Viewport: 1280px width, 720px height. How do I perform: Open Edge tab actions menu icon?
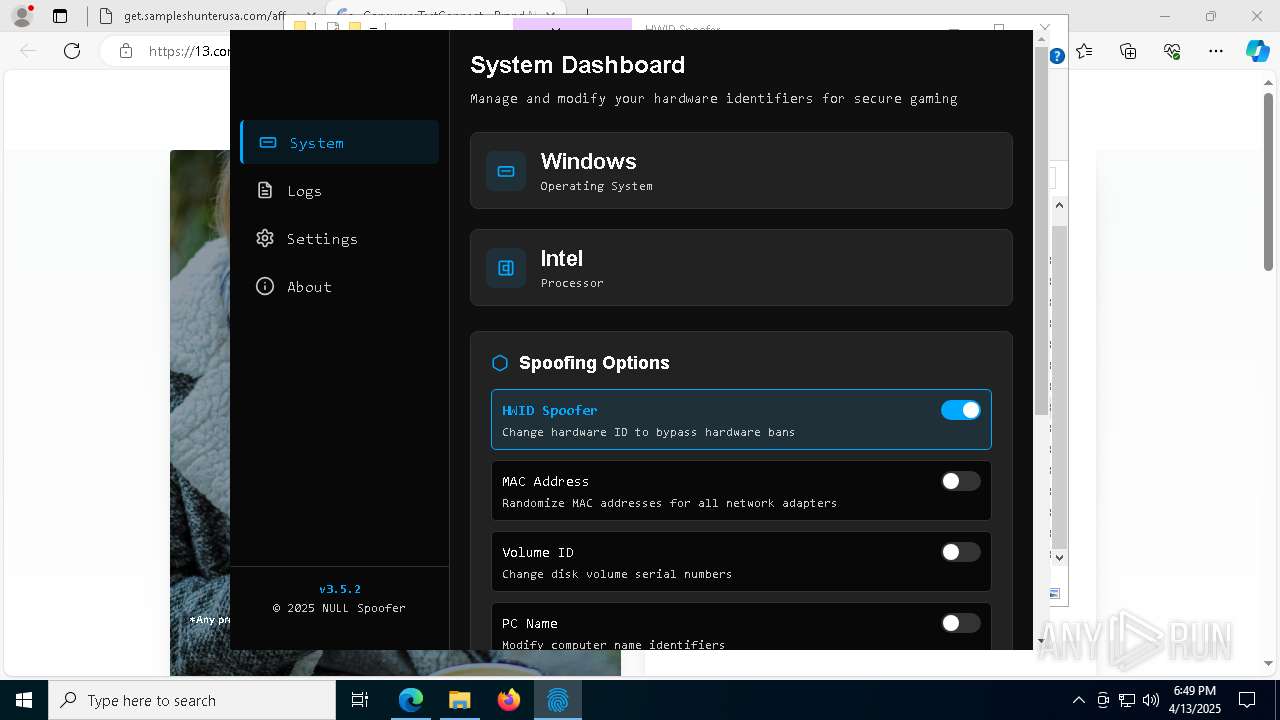coord(60,16)
